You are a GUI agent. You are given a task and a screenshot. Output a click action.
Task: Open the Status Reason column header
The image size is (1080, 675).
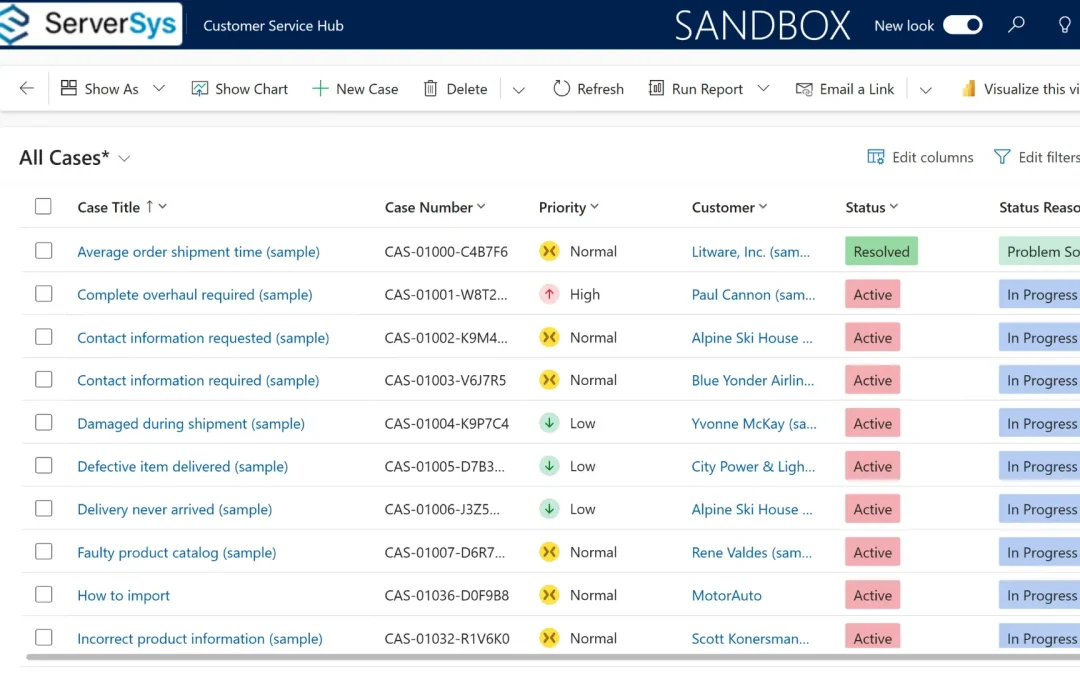coord(1039,207)
